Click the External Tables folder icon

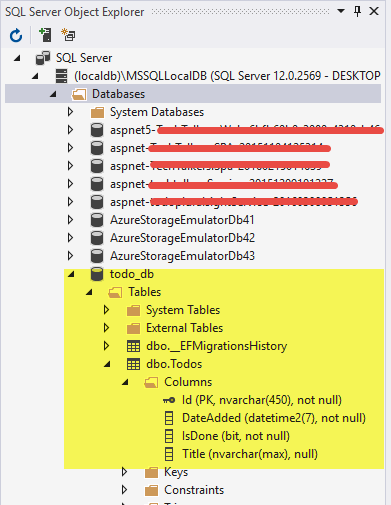click(133, 328)
